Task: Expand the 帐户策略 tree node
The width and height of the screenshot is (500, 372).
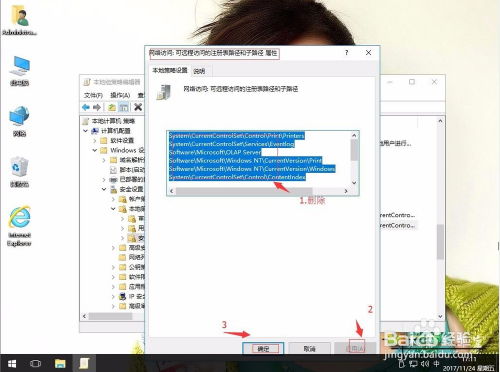Action: (114, 199)
